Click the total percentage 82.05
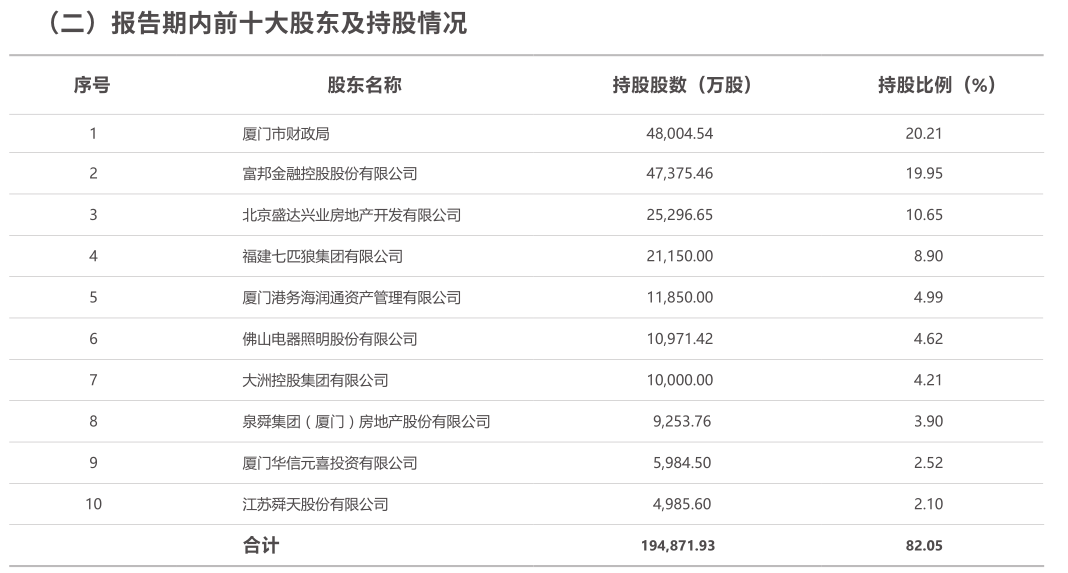This screenshot has width=1068, height=573. pos(924,546)
